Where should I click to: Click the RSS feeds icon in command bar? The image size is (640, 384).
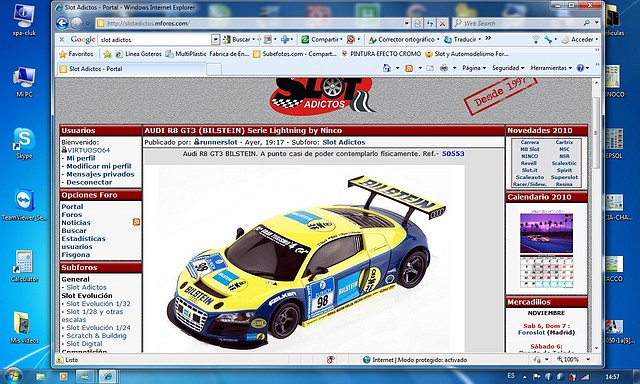409,68
